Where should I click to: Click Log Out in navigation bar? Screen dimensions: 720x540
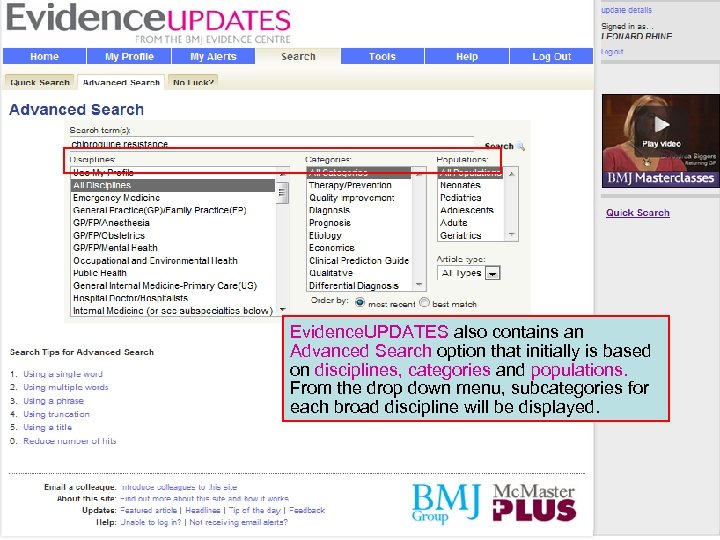[x=551, y=56]
